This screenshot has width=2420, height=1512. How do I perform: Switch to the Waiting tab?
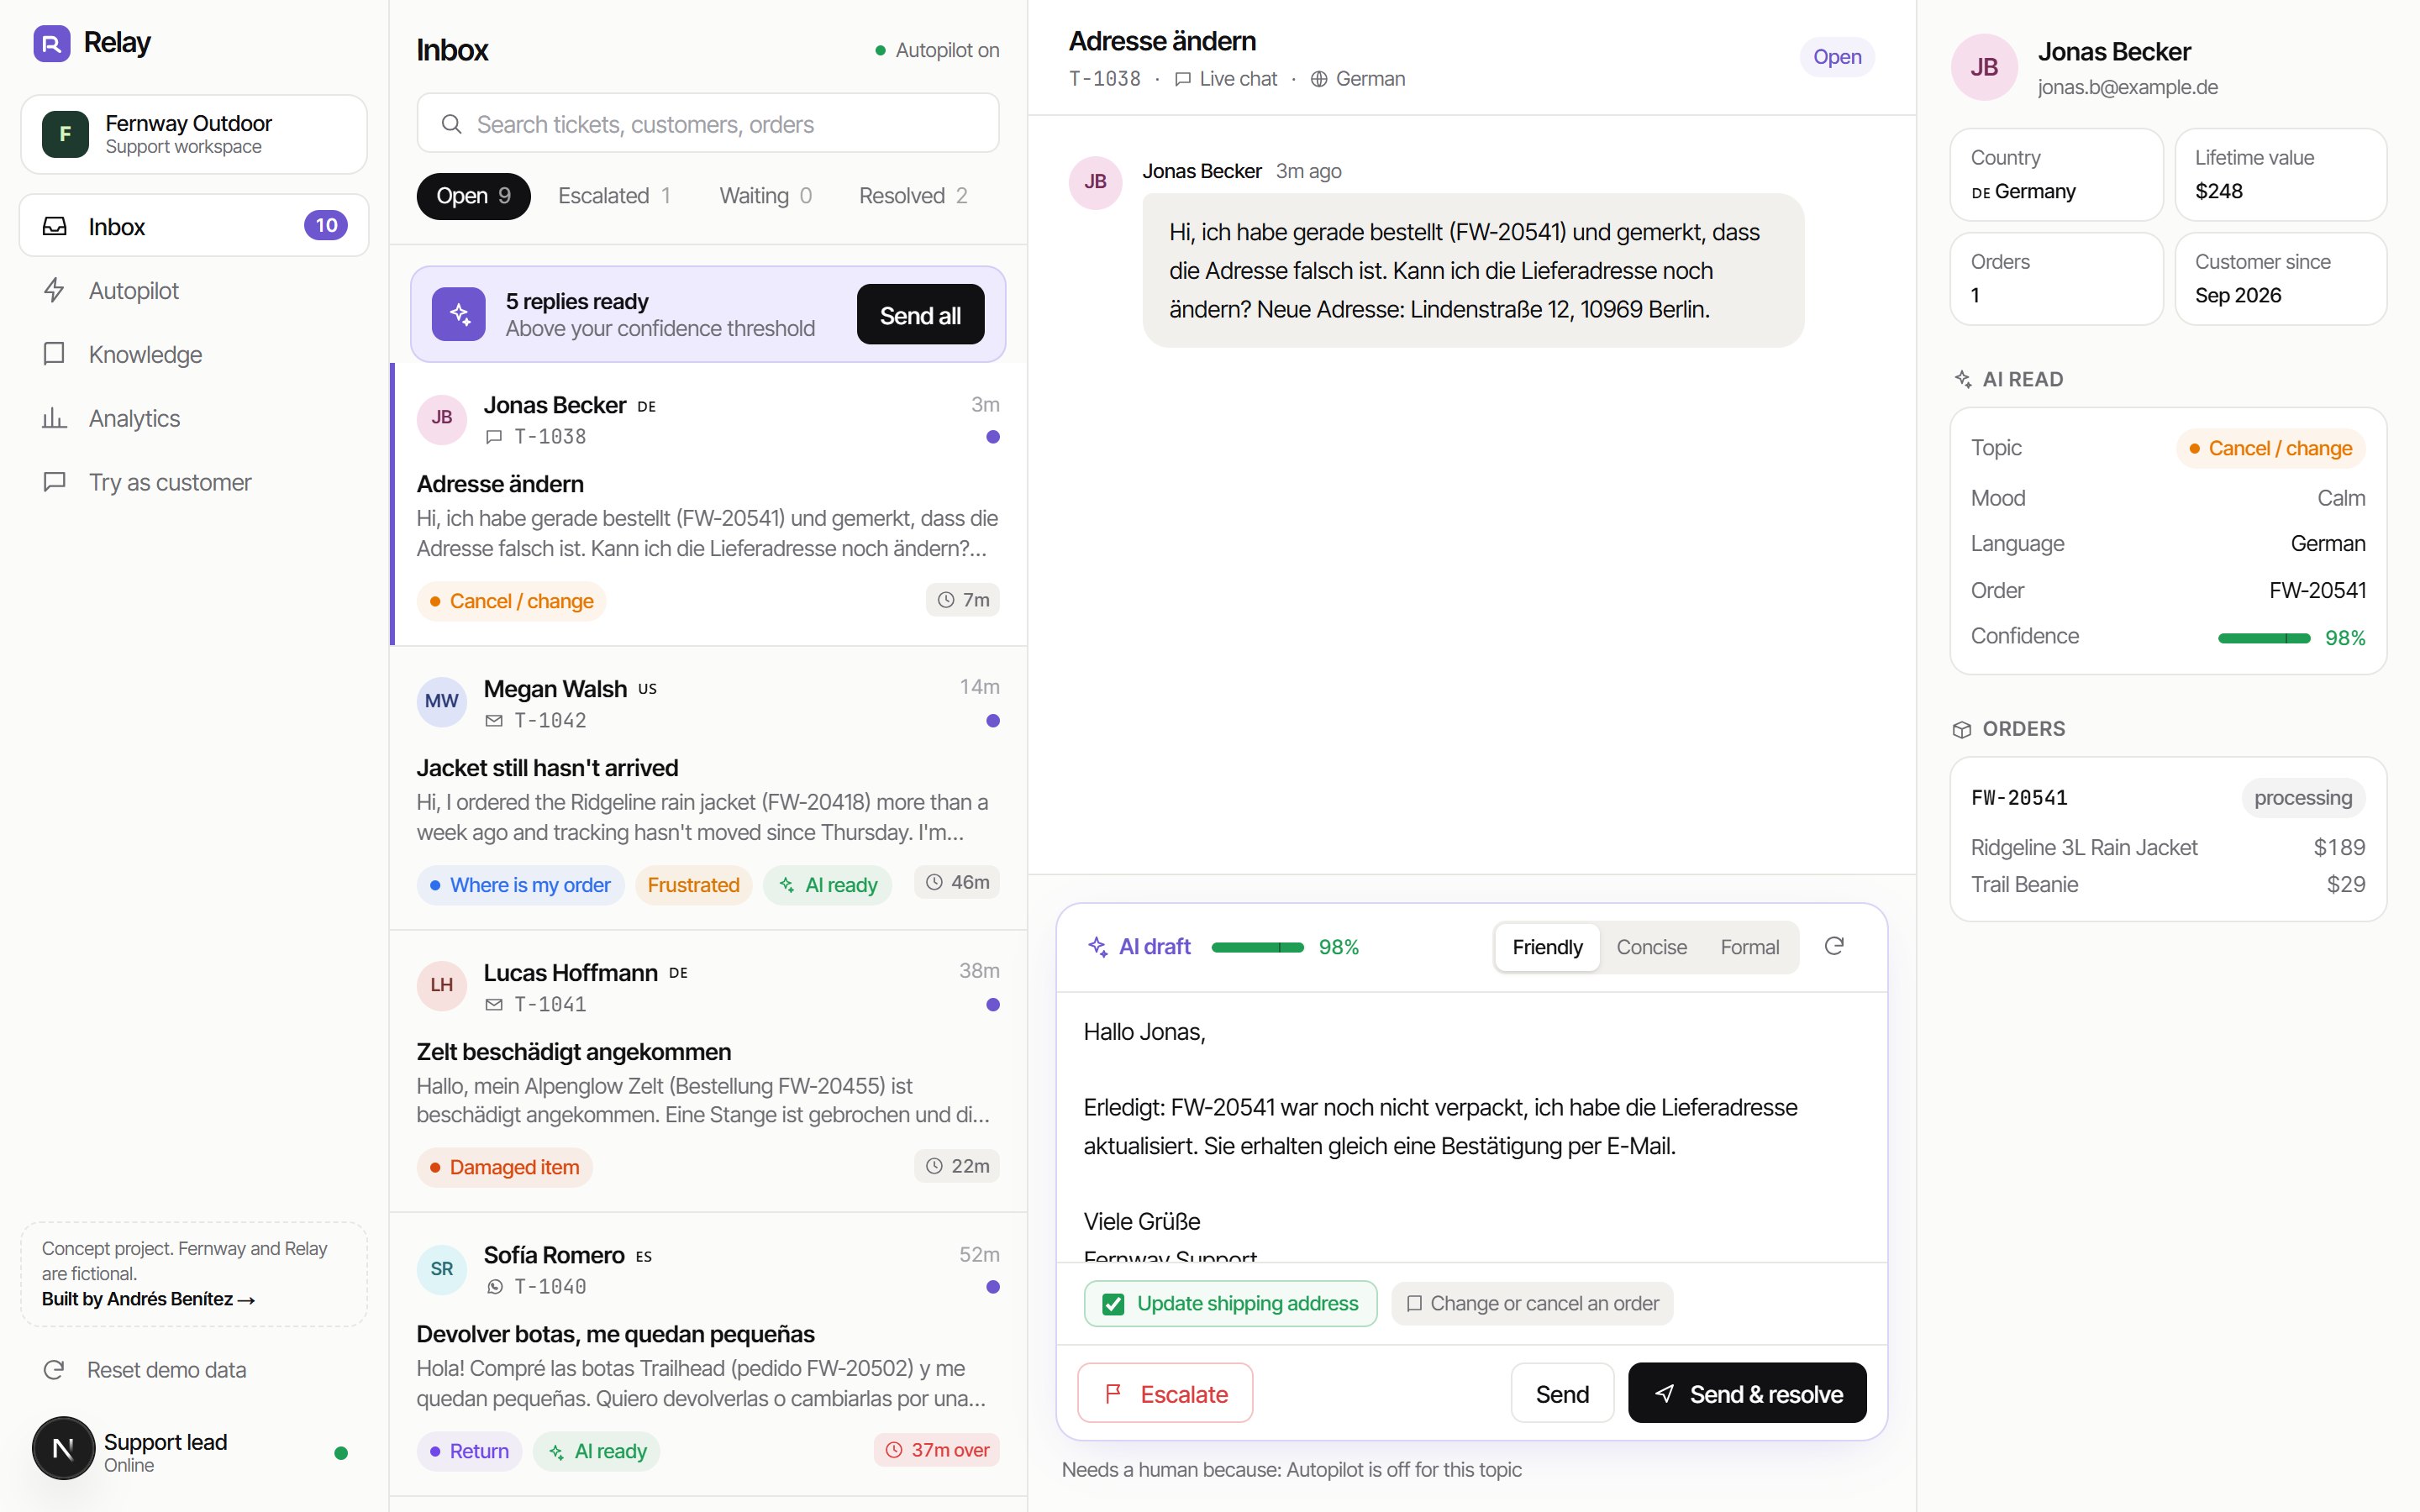[766, 196]
